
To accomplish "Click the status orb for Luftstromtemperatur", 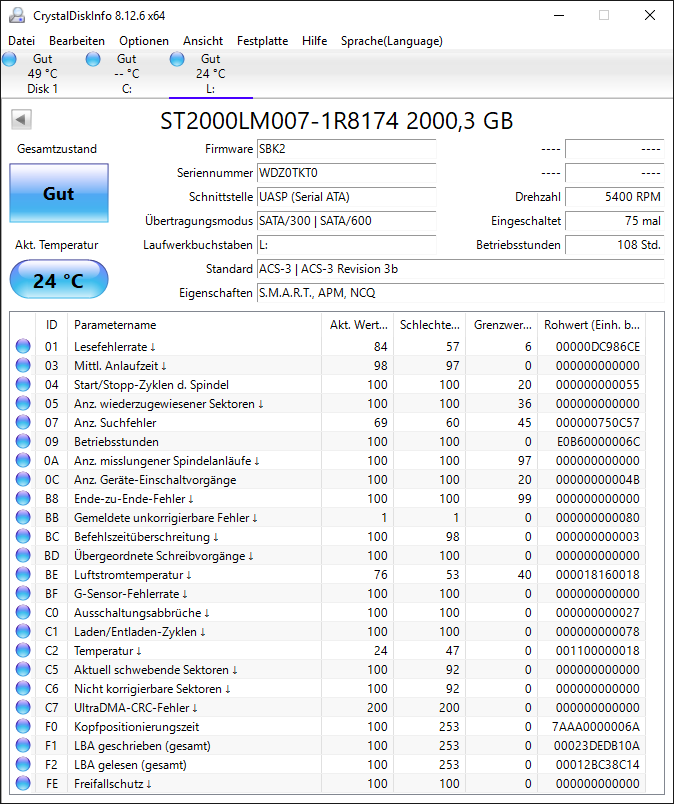I will click(x=23, y=574).
